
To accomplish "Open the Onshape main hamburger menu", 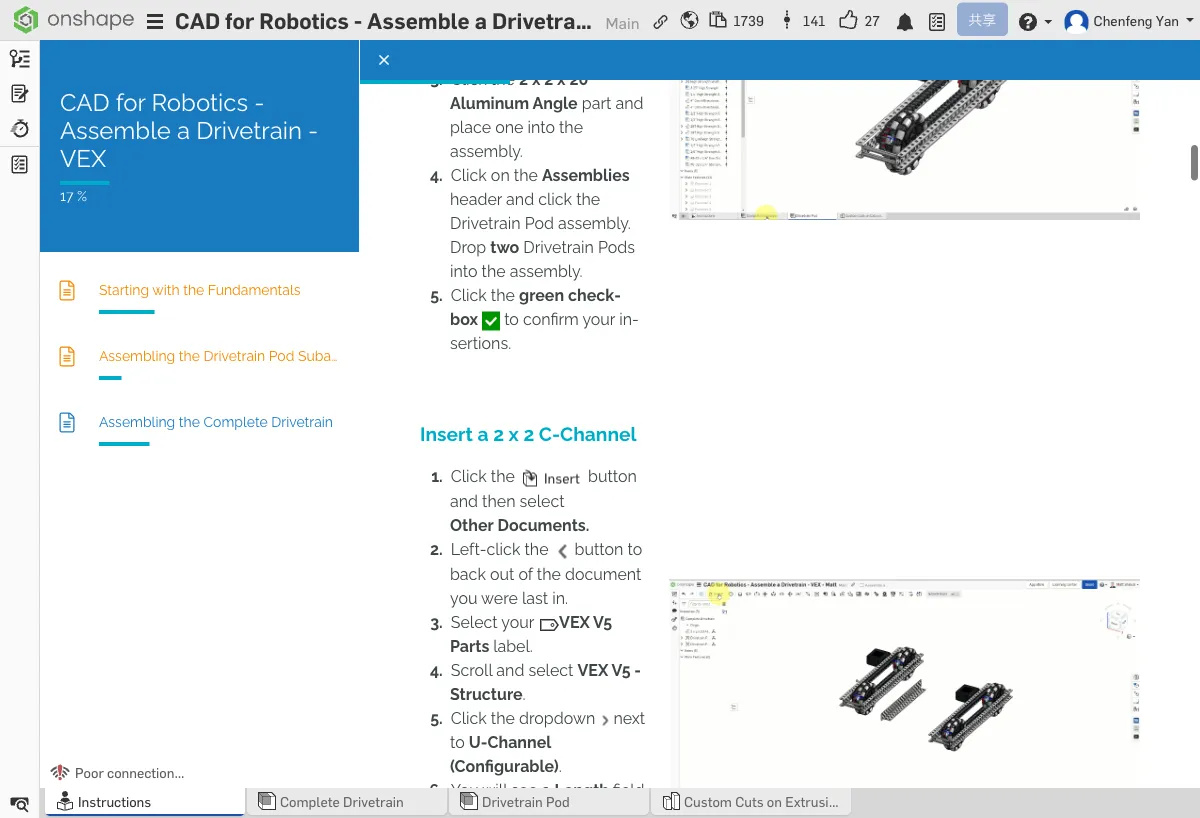I will coord(155,21).
